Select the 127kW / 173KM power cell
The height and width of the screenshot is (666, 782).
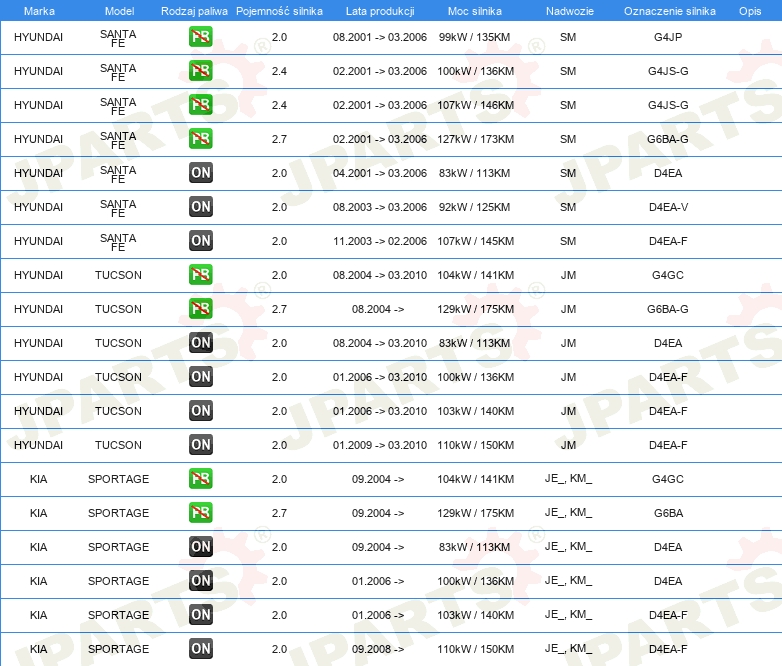475,139
